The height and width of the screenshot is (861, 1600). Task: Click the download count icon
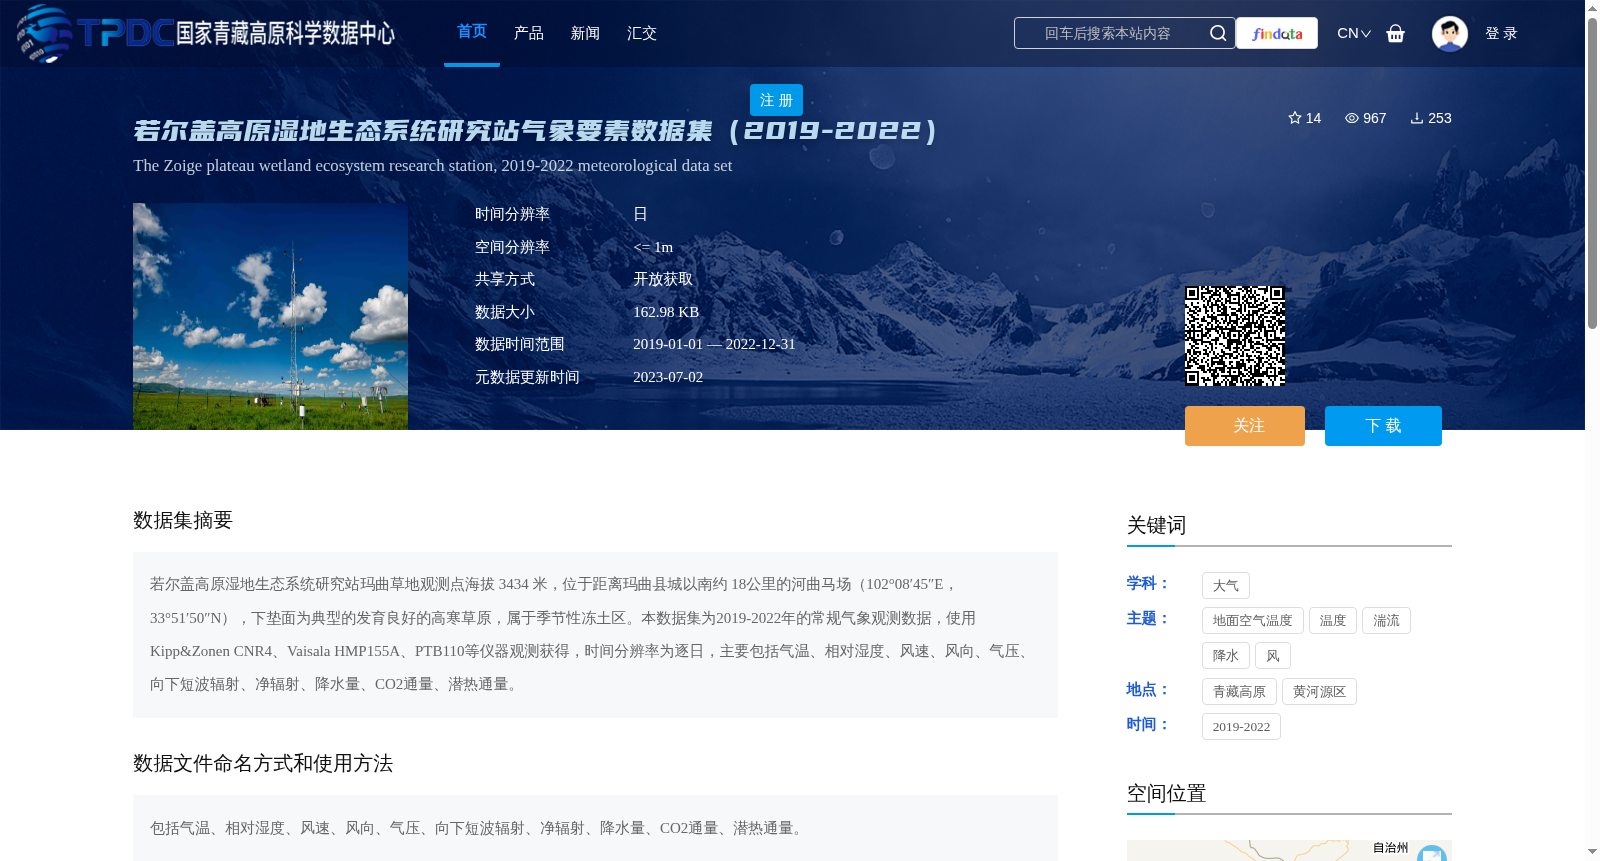pos(1417,118)
